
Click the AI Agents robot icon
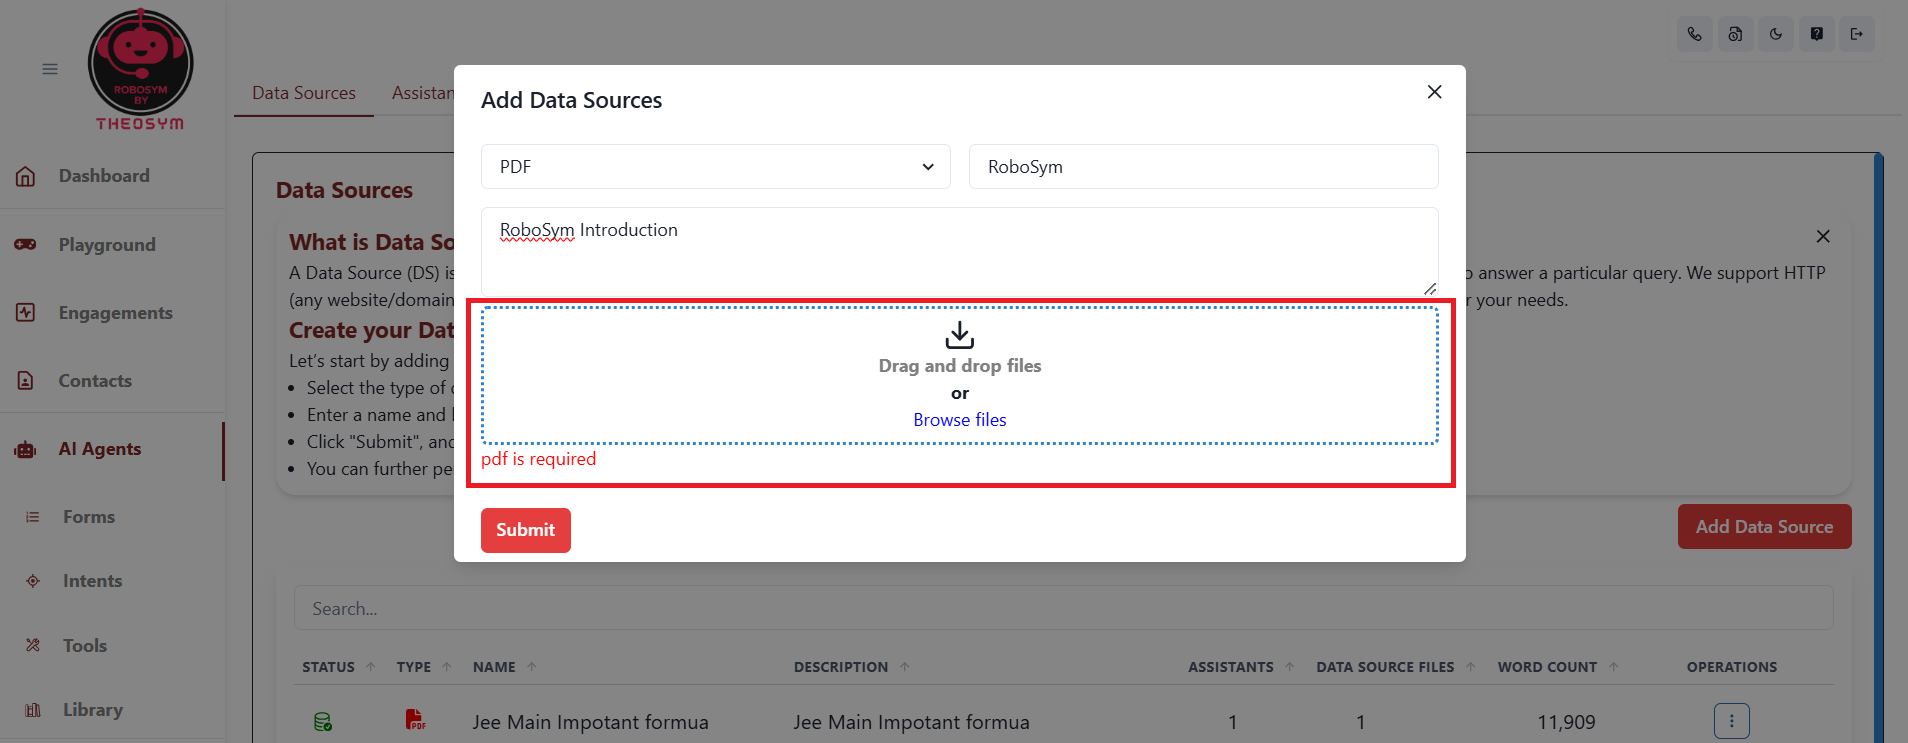26,450
